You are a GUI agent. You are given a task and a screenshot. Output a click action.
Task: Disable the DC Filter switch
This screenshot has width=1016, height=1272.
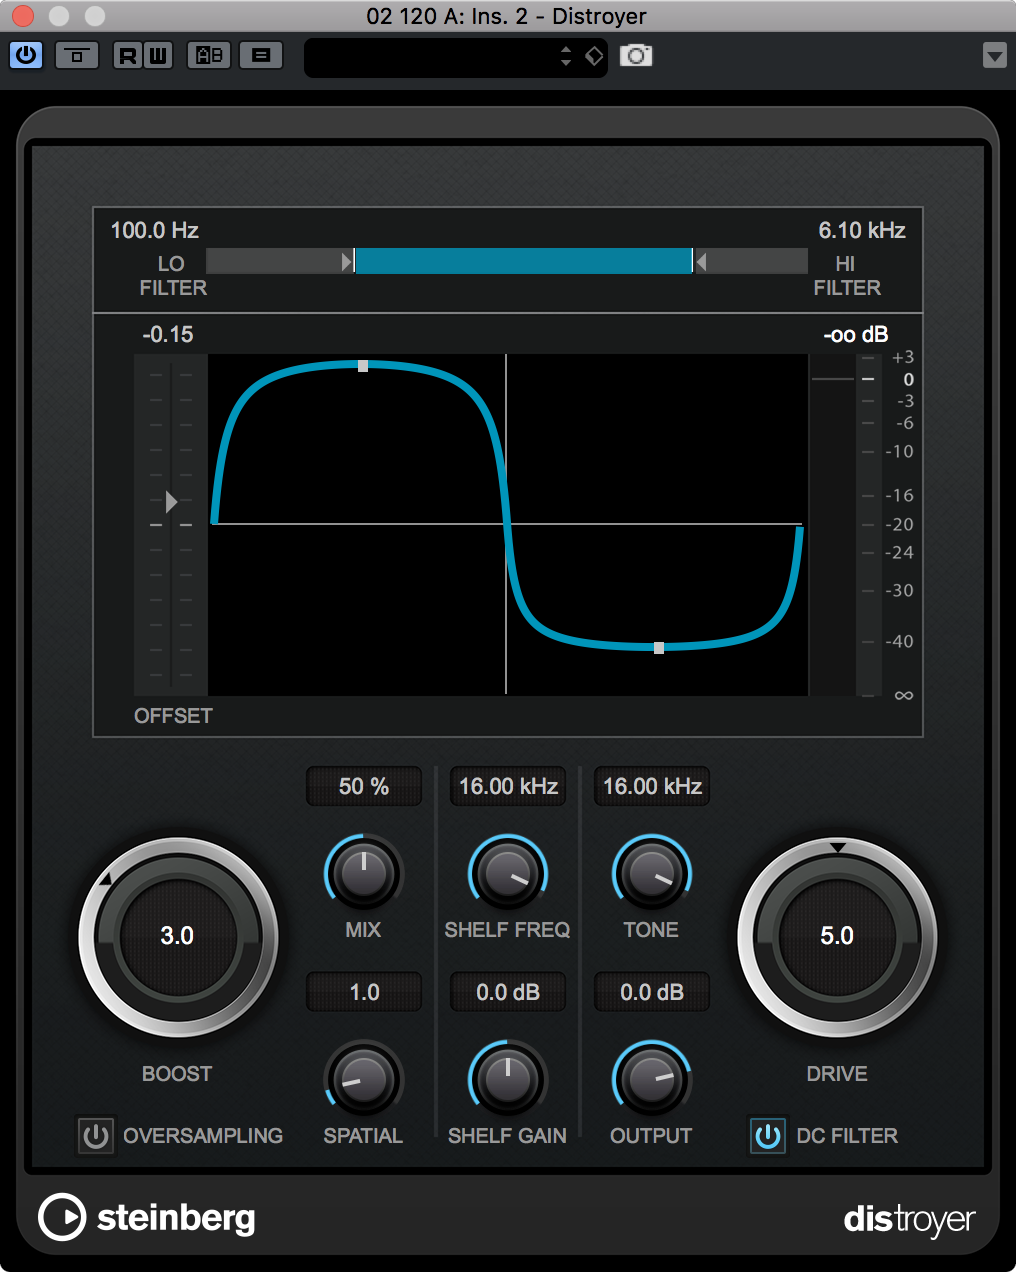point(768,1136)
